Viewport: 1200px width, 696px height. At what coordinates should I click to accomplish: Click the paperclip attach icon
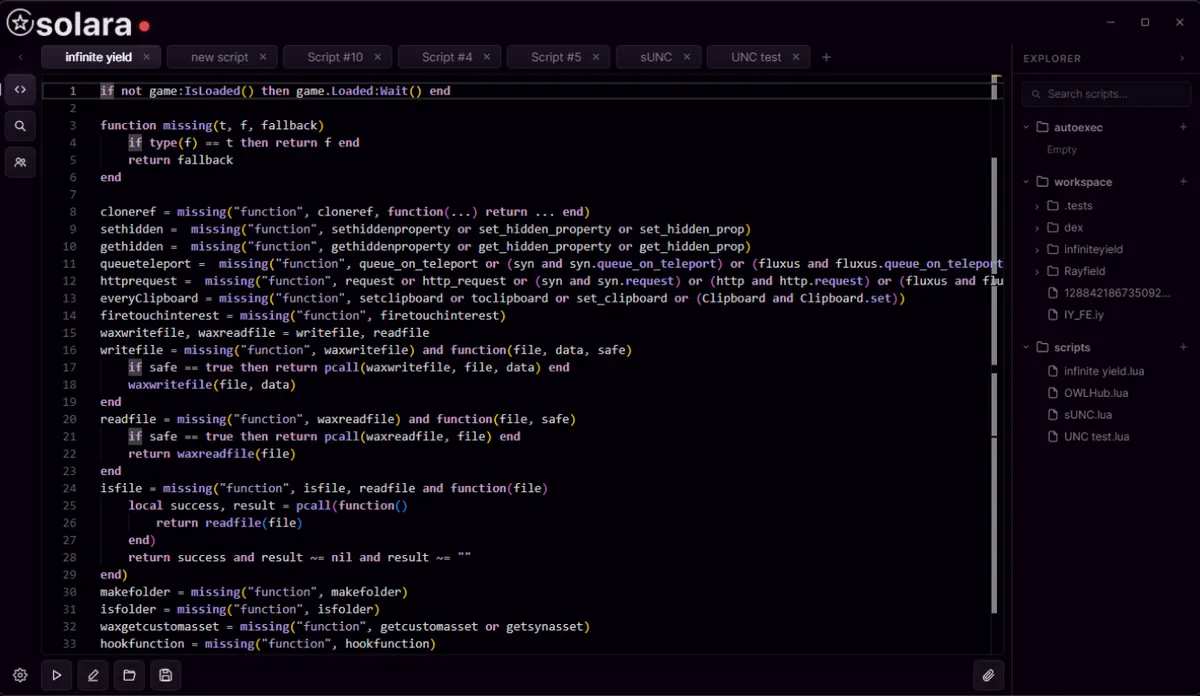point(988,675)
